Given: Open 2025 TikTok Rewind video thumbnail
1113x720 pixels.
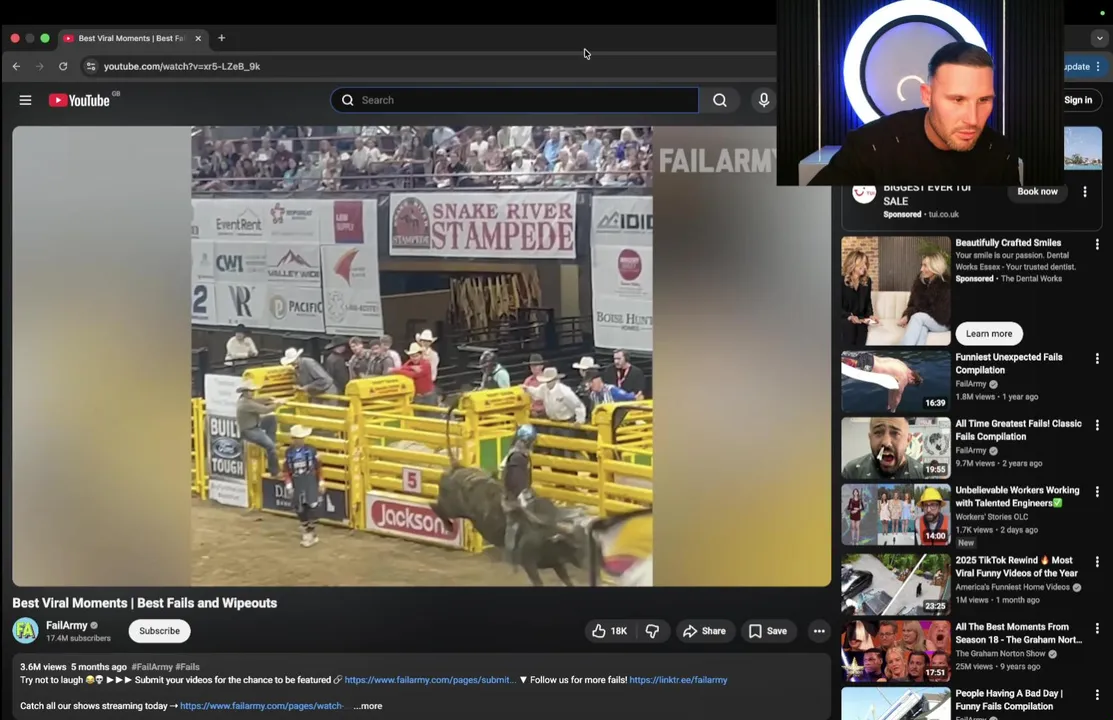Looking at the screenshot, I should click(896, 584).
